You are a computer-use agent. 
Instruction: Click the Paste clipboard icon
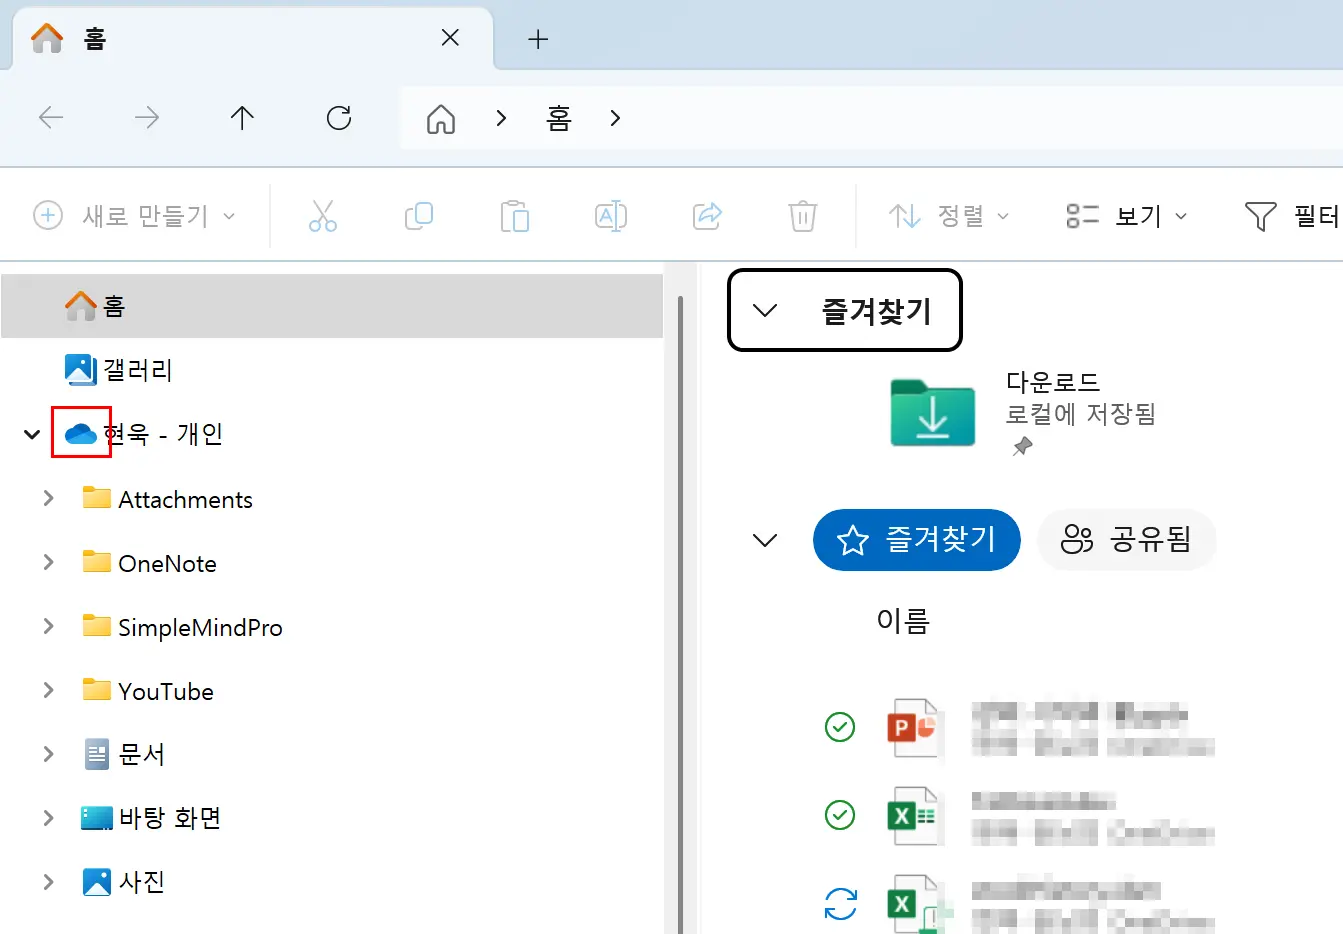(514, 215)
